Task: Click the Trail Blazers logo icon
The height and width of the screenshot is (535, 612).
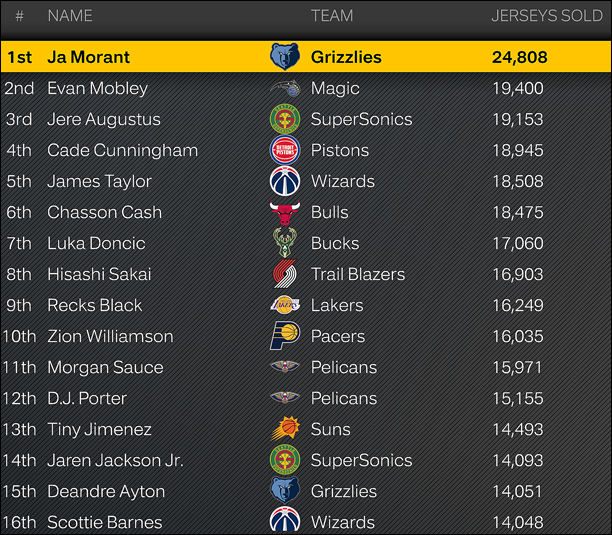Action: click(285, 274)
